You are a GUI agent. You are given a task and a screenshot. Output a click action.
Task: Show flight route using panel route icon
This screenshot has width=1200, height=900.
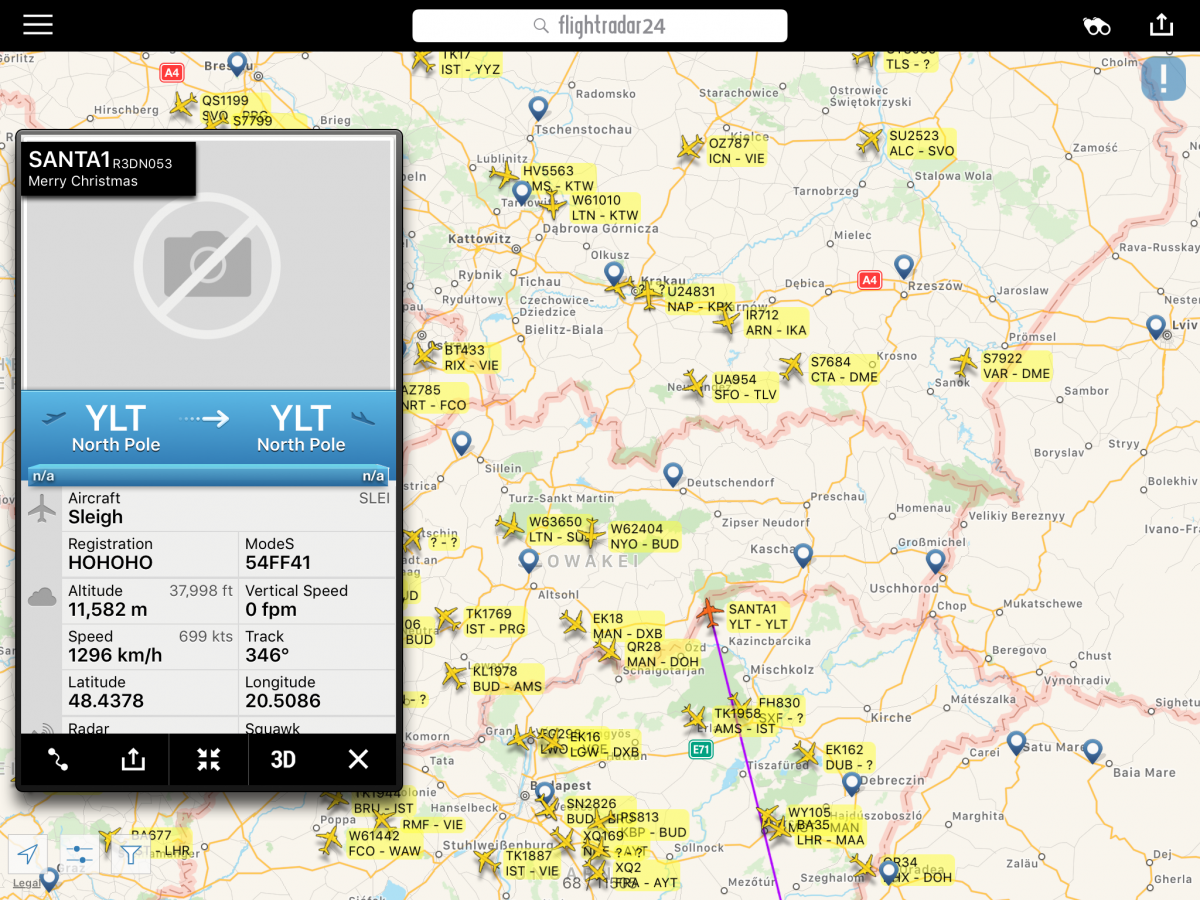(x=58, y=760)
